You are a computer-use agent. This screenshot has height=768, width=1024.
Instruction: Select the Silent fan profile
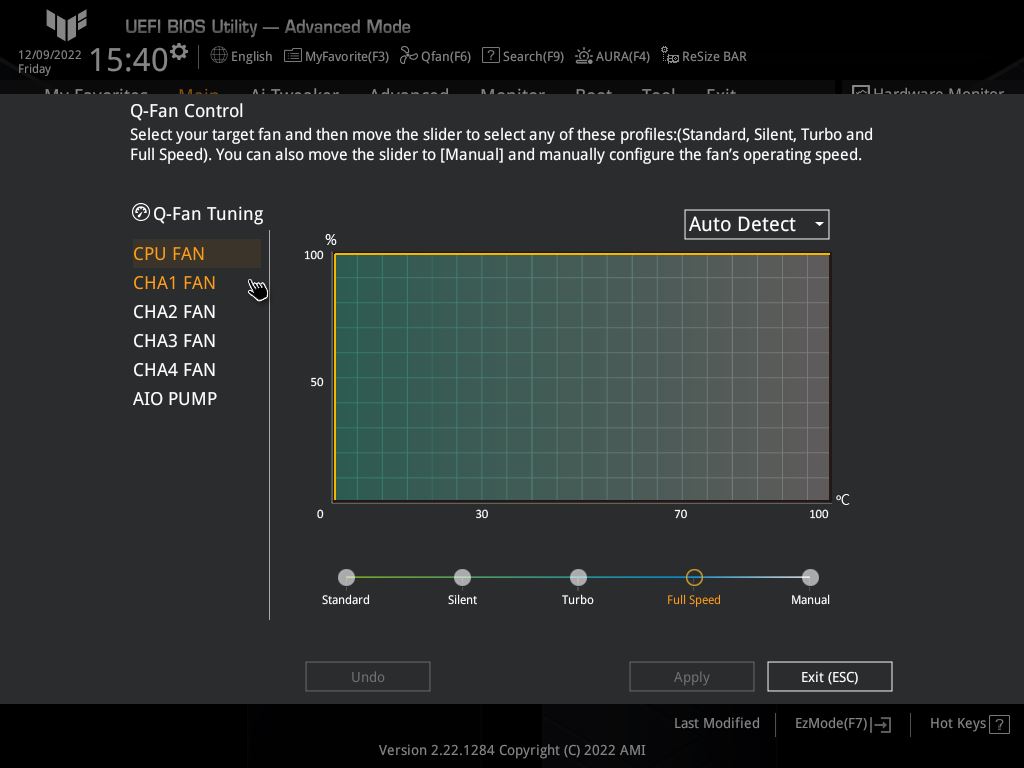[x=462, y=577]
